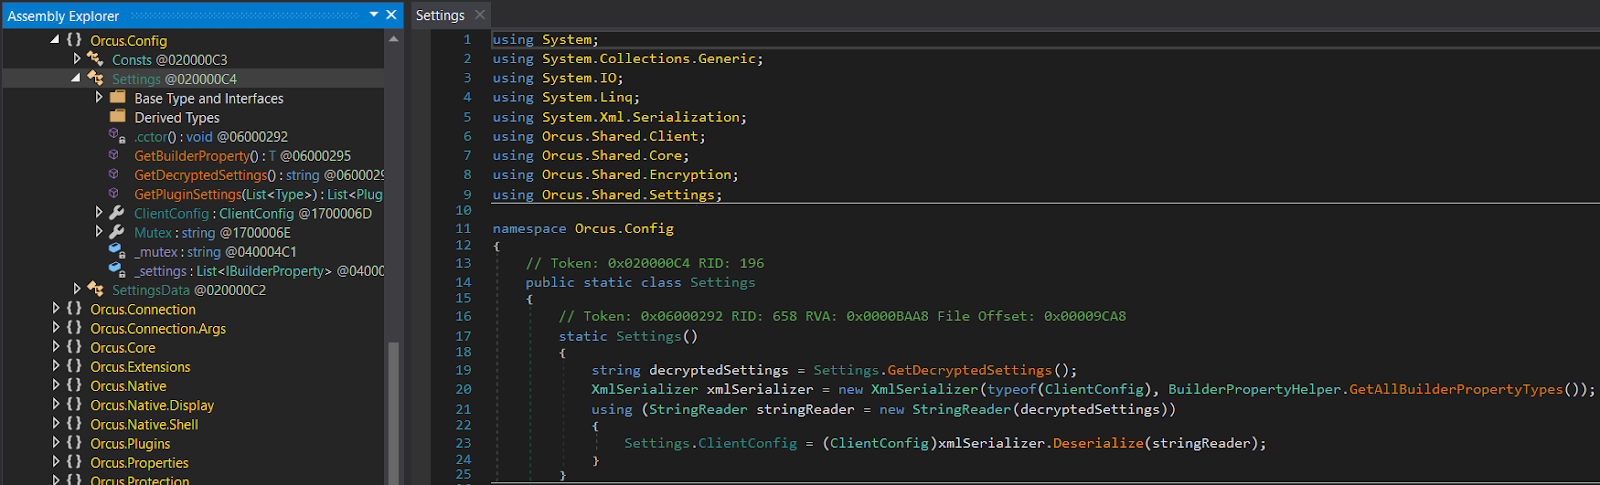Click the Token 0x020000C4 comment line
Viewport: 1600px width, 485px height.
pos(645,263)
